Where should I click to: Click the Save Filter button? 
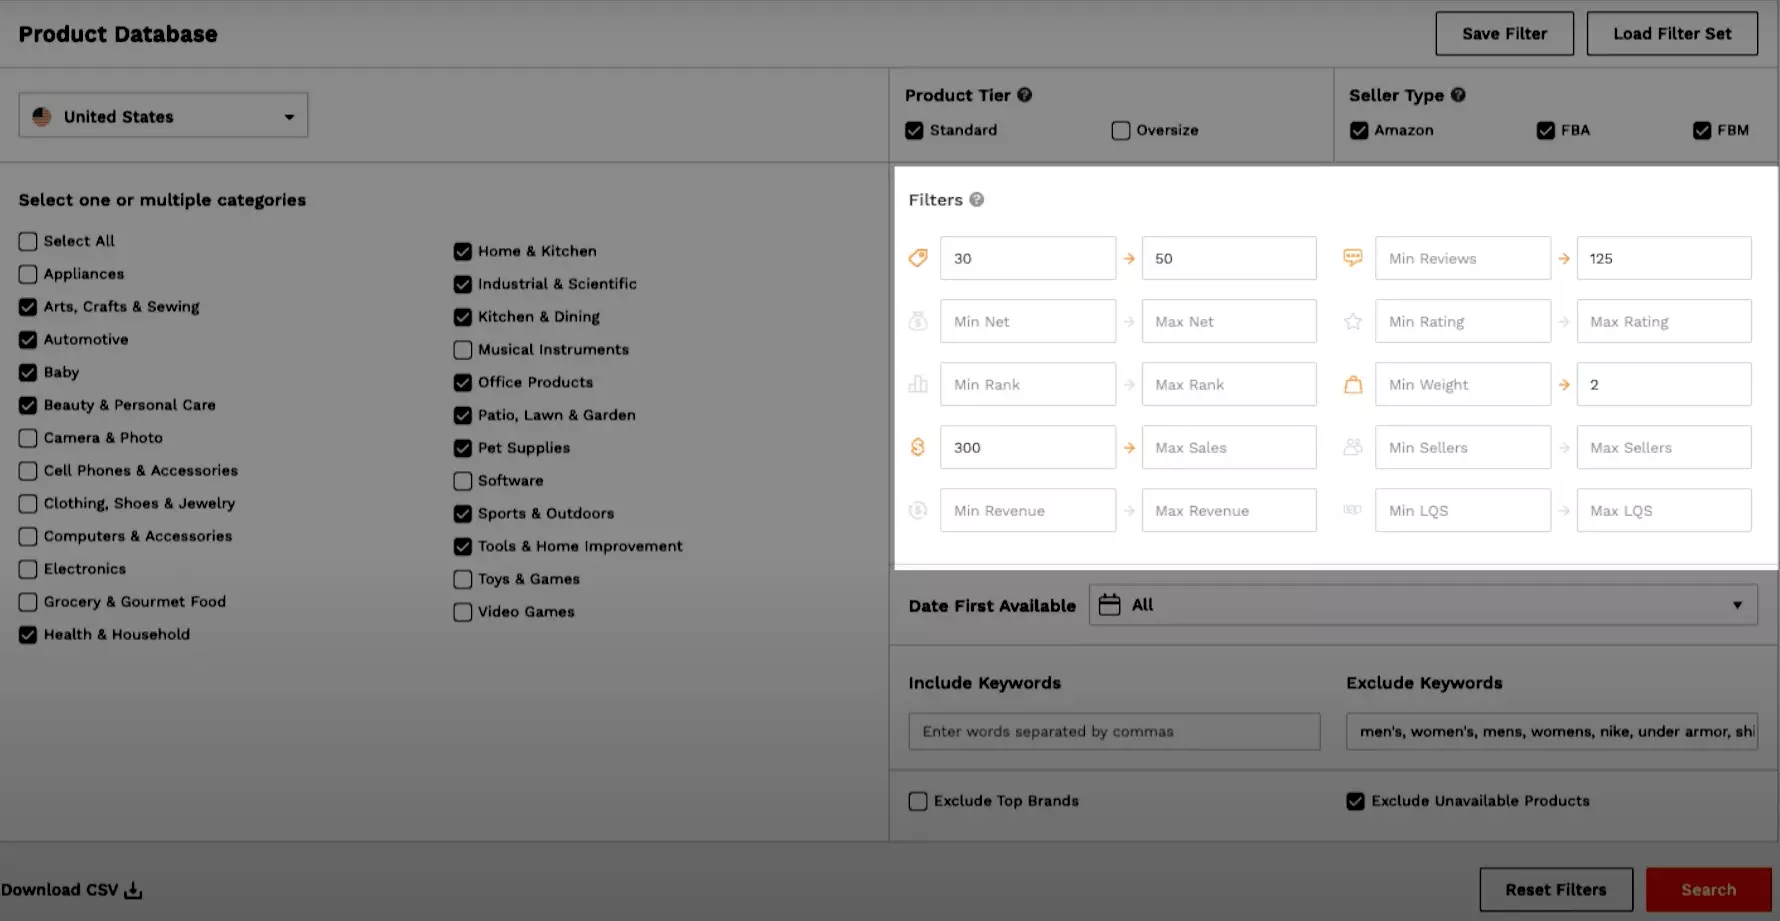1504,34
